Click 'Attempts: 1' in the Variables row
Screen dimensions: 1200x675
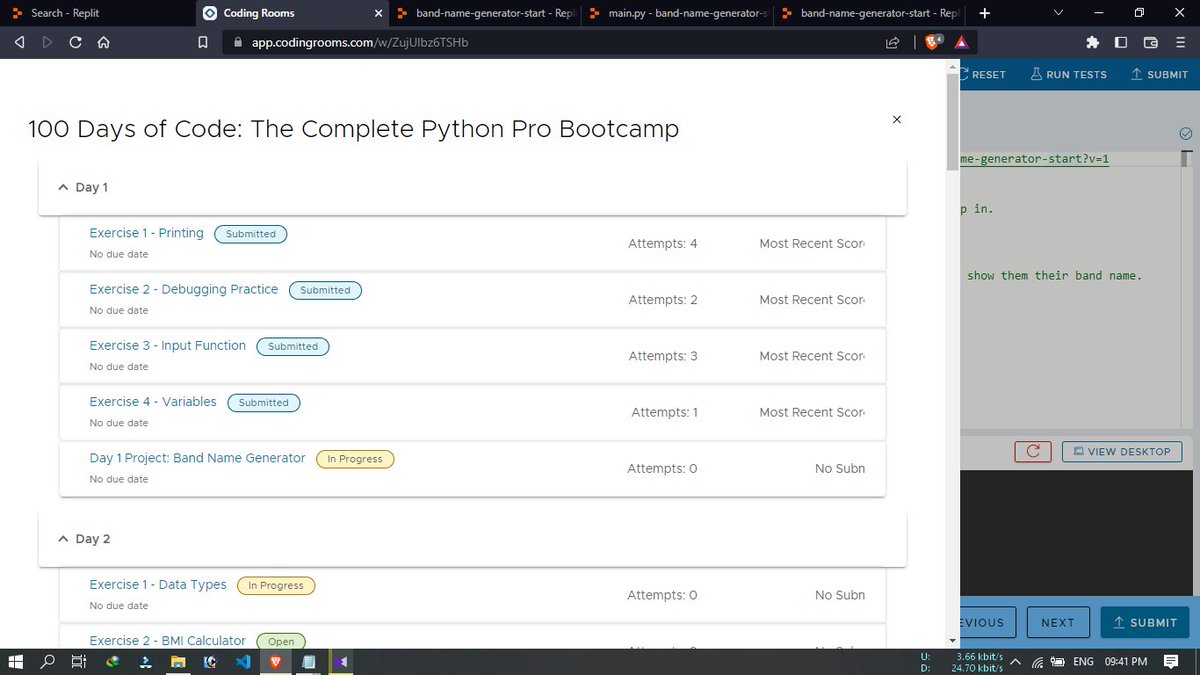pyautogui.click(x=664, y=412)
